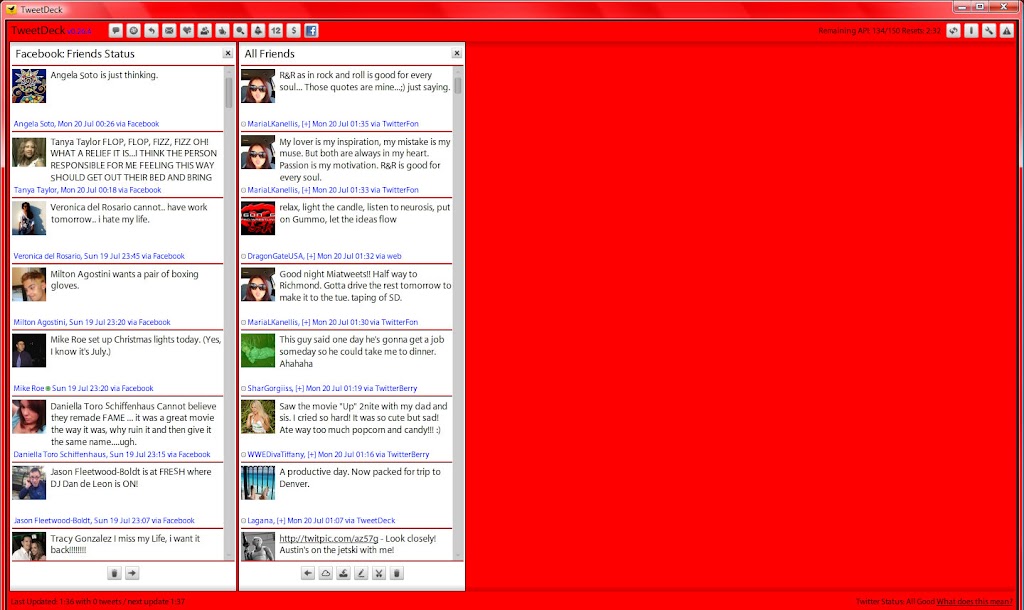Mark SharGorgiiss tweet as read circle
The height and width of the screenshot is (610, 1024).
click(244, 389)
